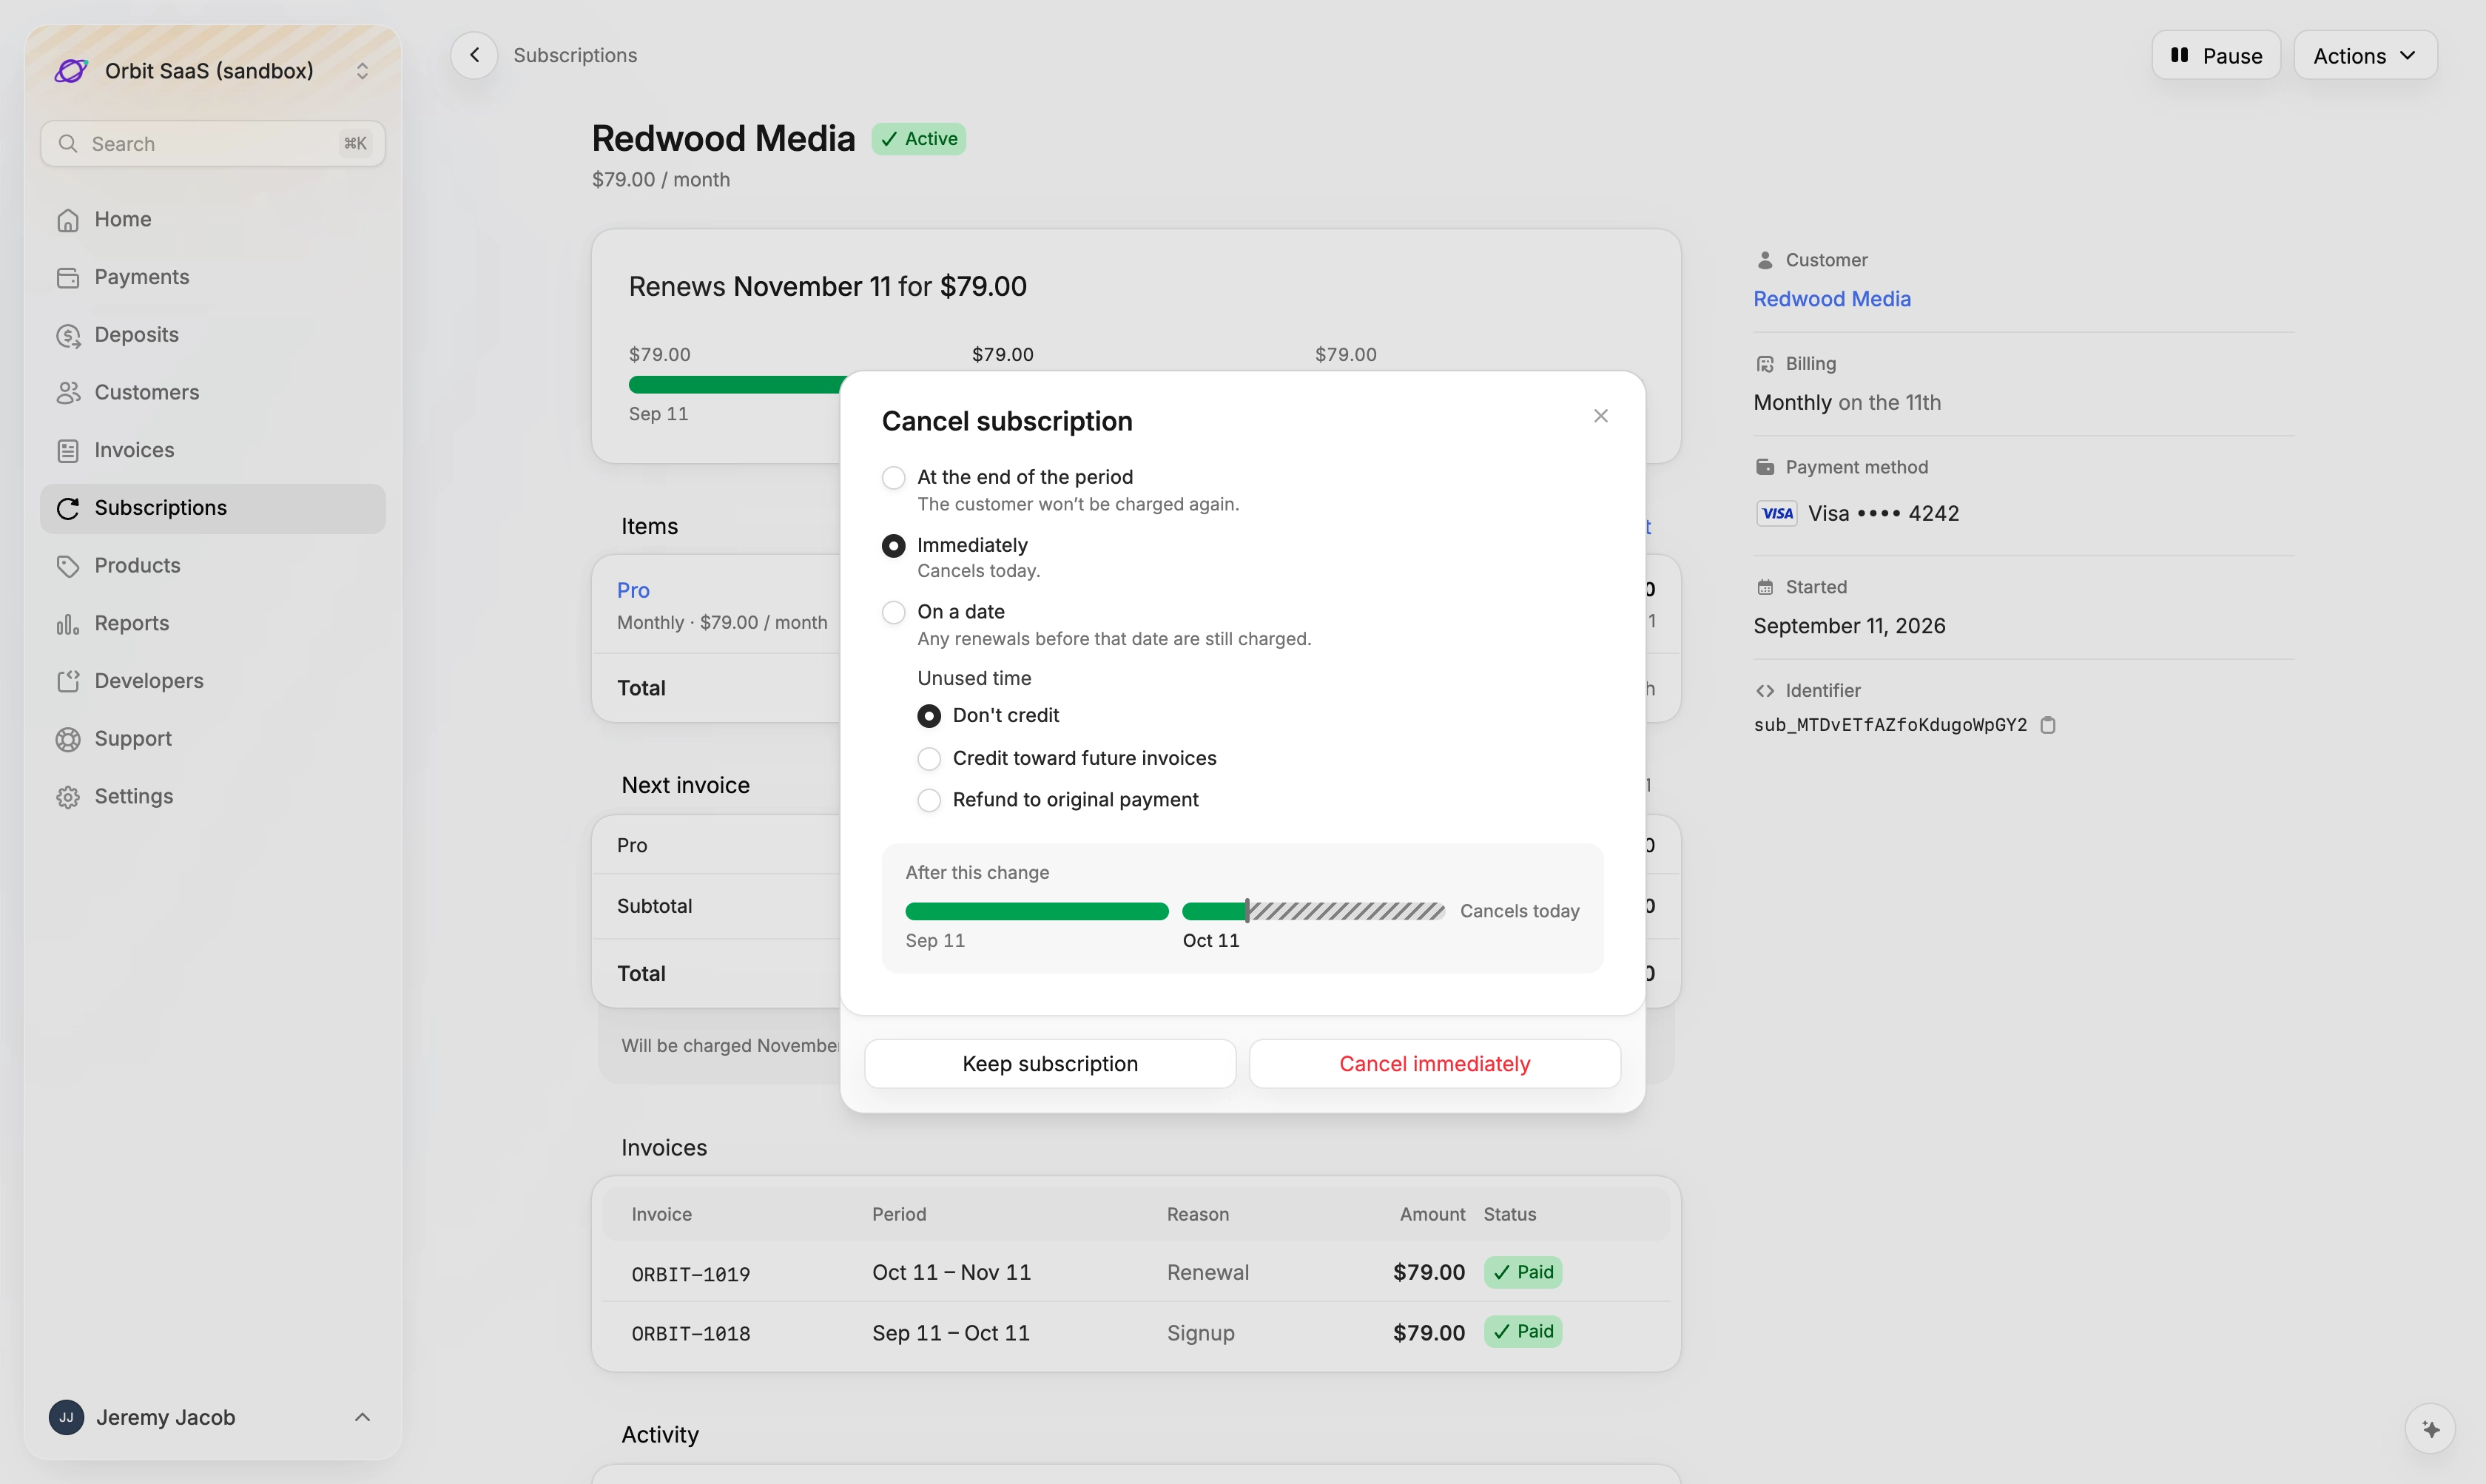The height and width of the screenshot is (1484, 2486).
Task: Pause the subscription
Action: pyautogui.click(x=2216, y=55)
